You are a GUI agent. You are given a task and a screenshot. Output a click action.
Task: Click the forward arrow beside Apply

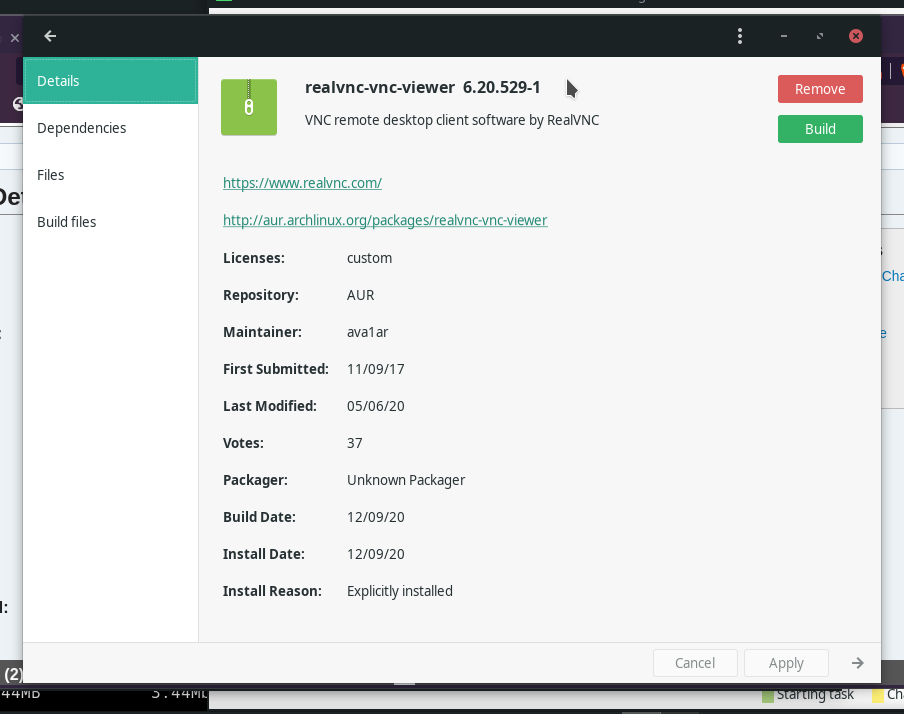(x=858, y=663)
